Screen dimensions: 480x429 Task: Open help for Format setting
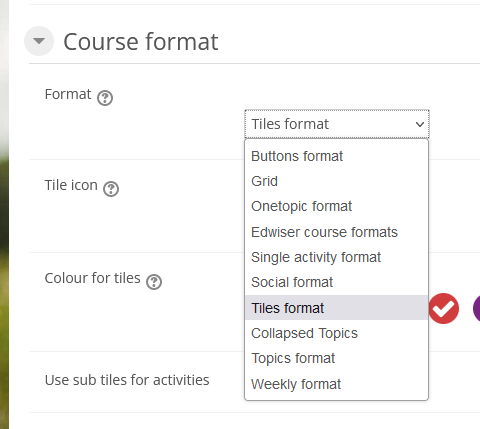click(105, 98)
